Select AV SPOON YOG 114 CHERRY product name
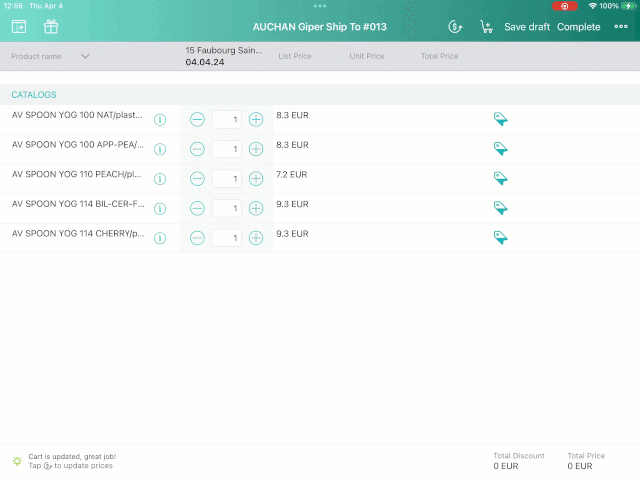 click(x=78, y=233)
